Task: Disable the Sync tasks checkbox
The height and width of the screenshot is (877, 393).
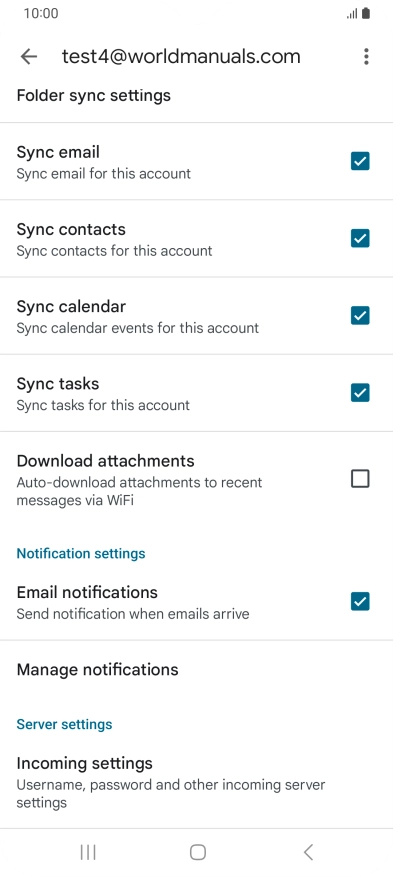Action: 360,393
